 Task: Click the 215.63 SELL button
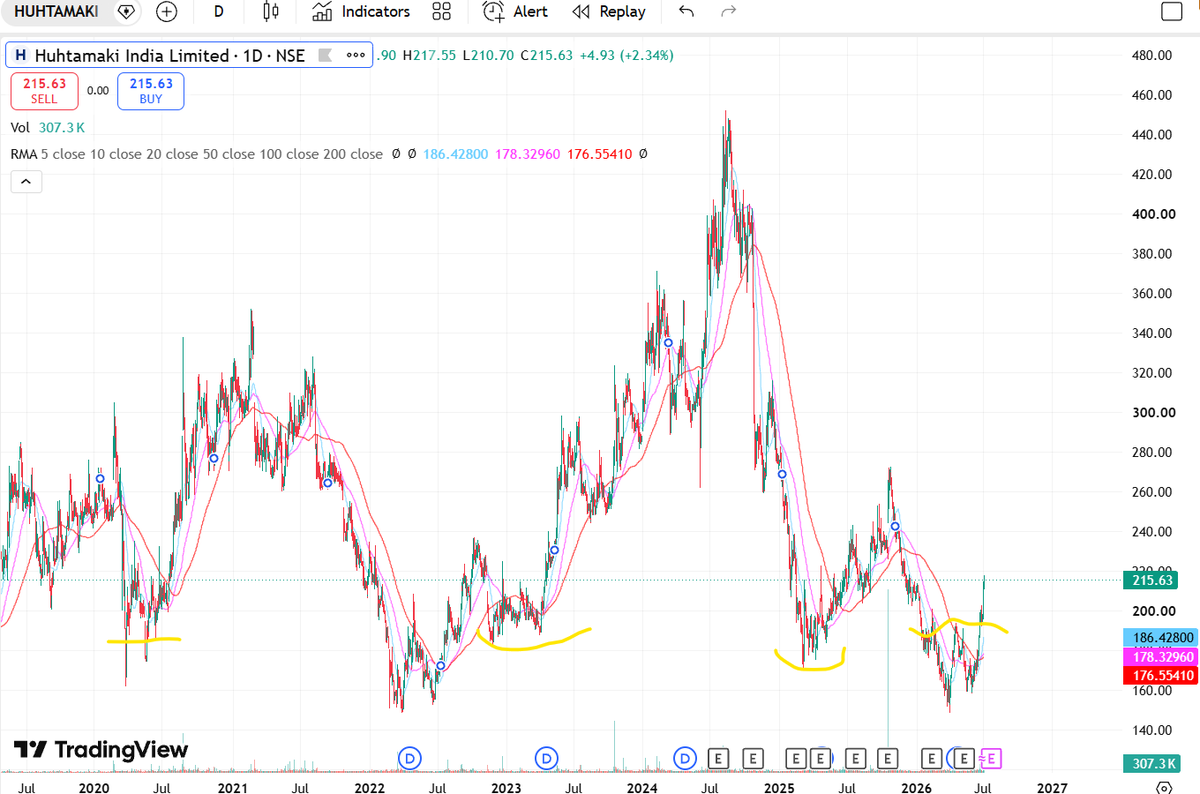point(44,91)
